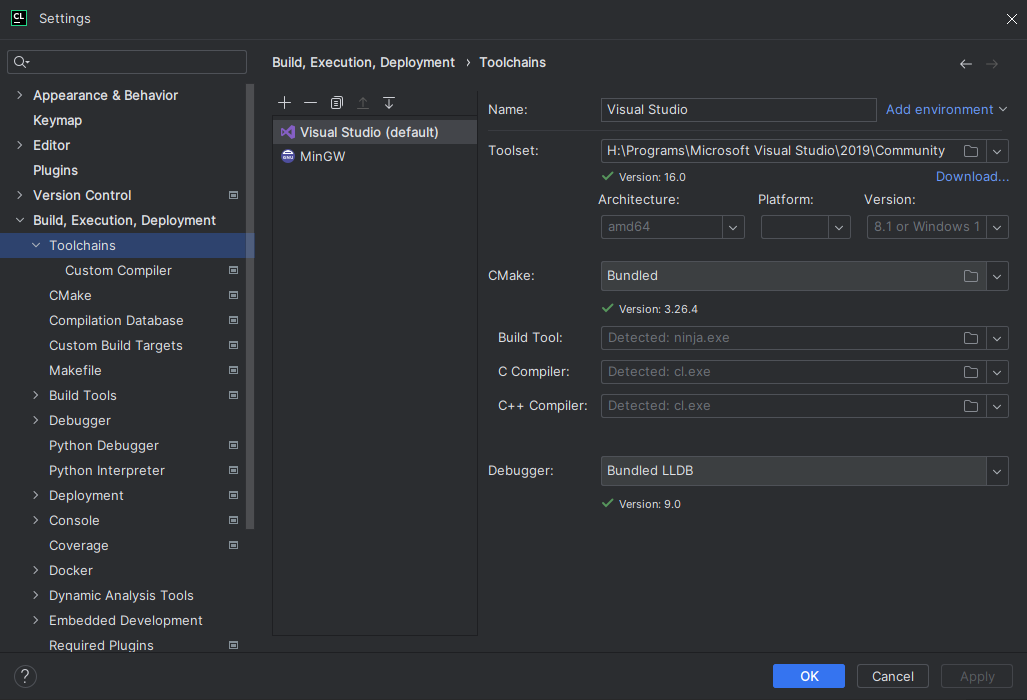Navigate forward with the right arrow

(991, 63)
